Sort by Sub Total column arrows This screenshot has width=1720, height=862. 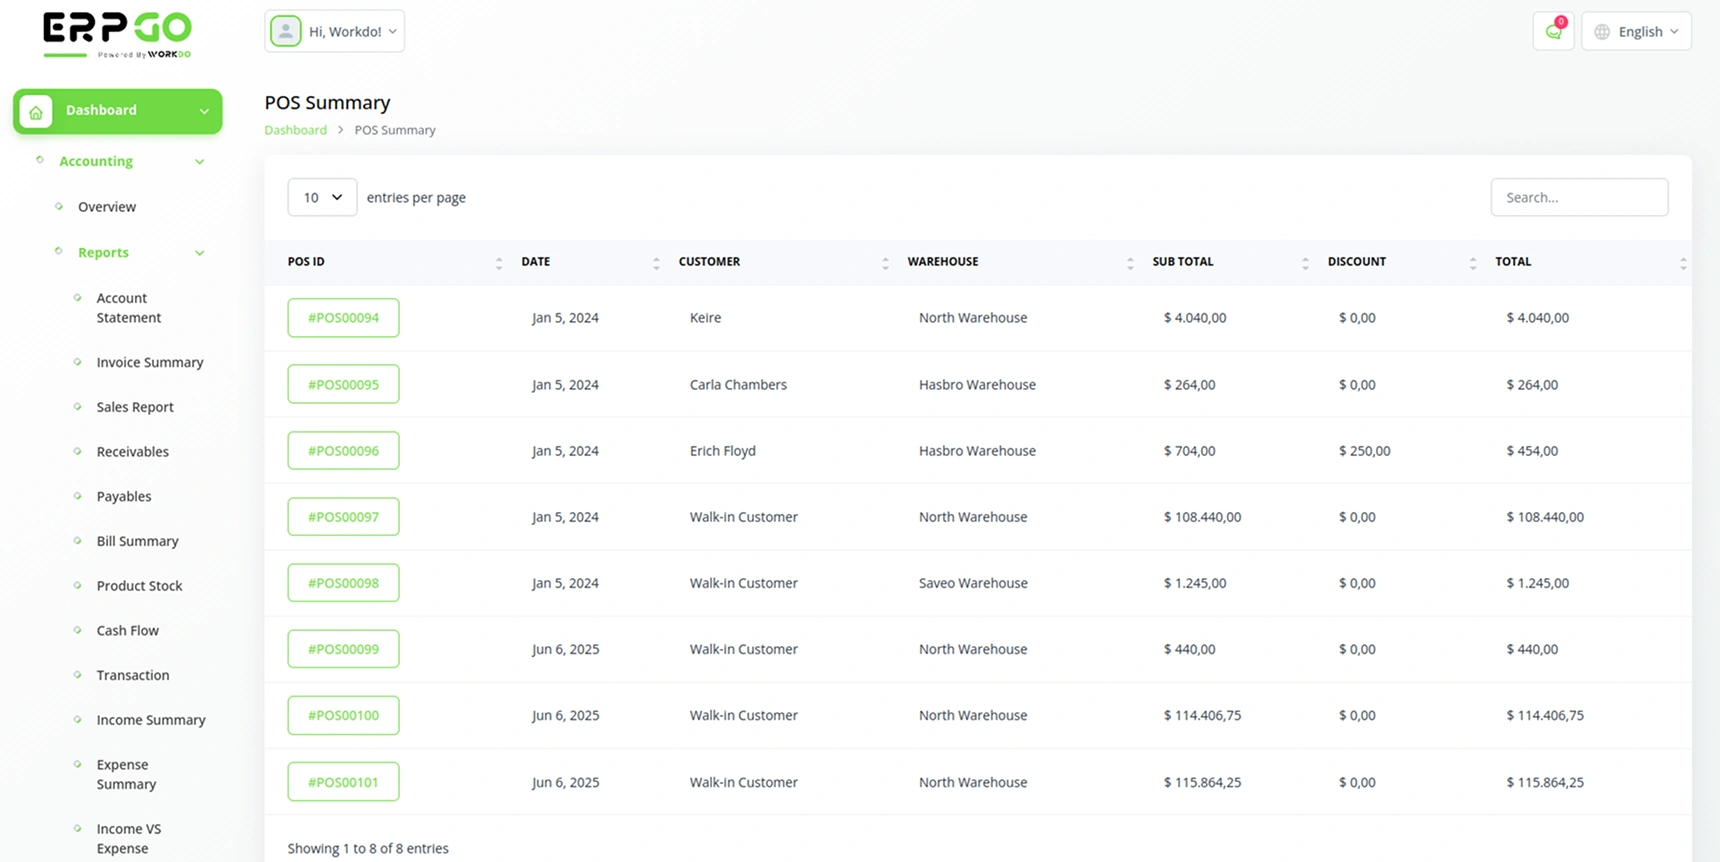tap(1305, 263)
